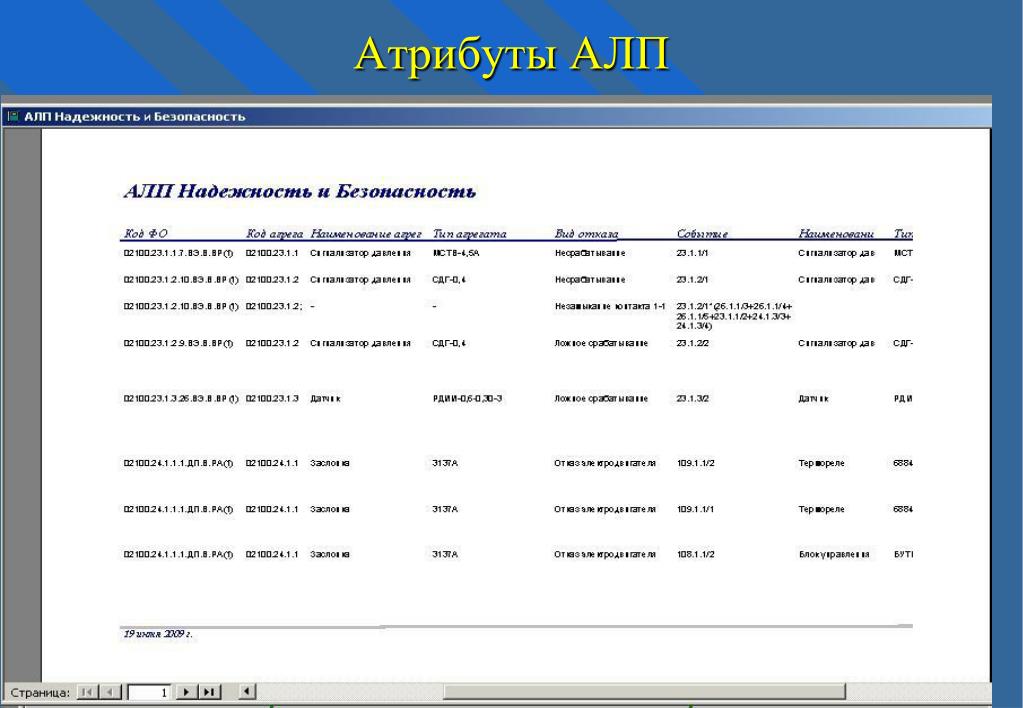Viewport: 1023px width, 708px height.
Task: Select 'Термореле' in the 109.1.1/2 row
Action: tap(821, 463)
